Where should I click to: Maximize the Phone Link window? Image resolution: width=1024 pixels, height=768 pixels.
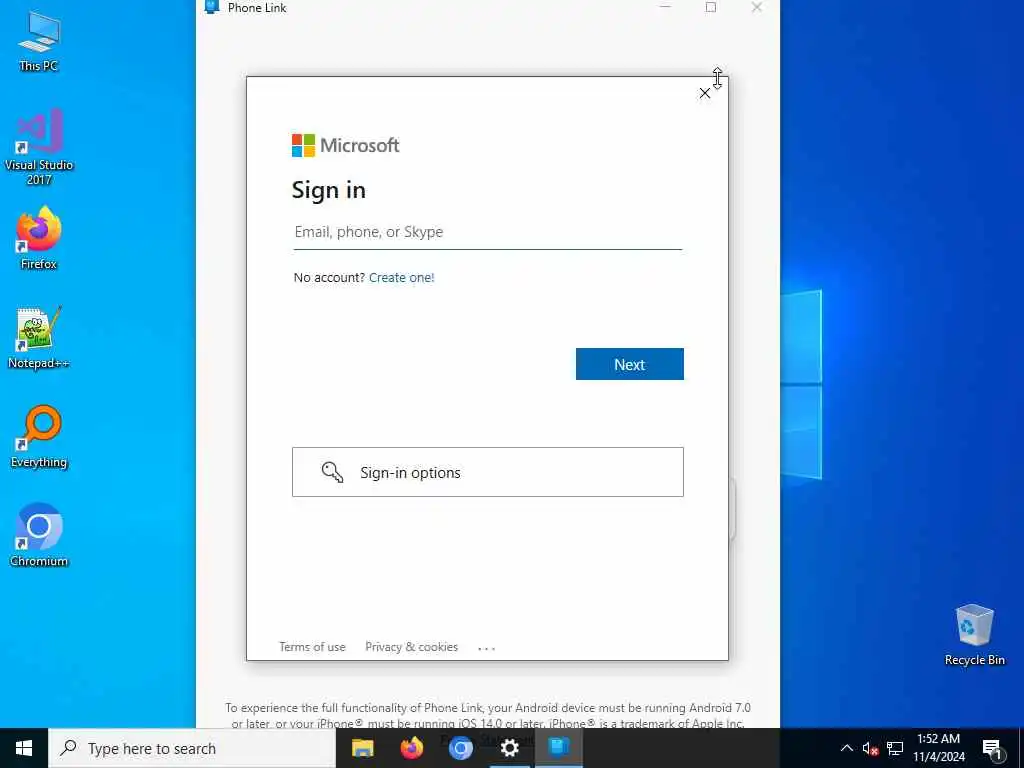[x=711, y=7]
